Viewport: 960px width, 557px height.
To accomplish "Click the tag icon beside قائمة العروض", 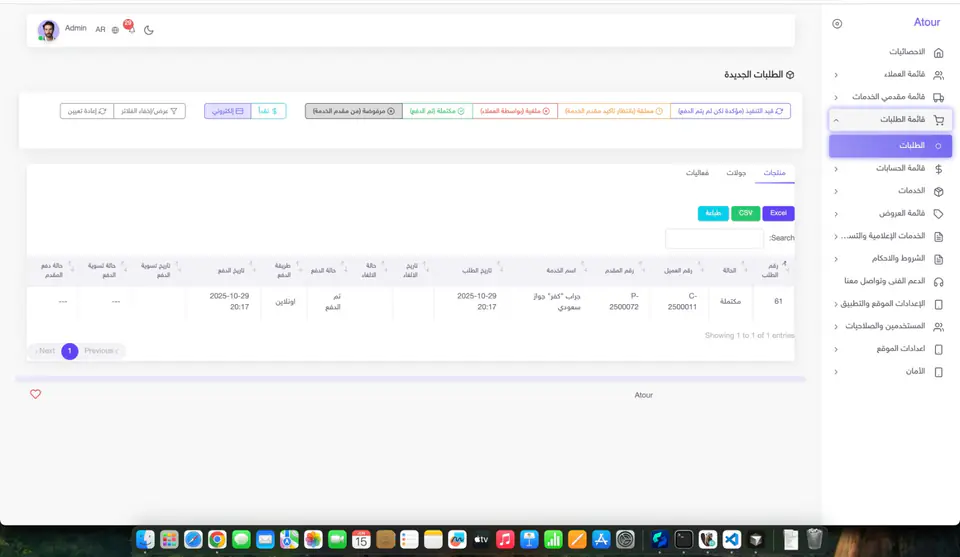I will (x=938, y=214).
